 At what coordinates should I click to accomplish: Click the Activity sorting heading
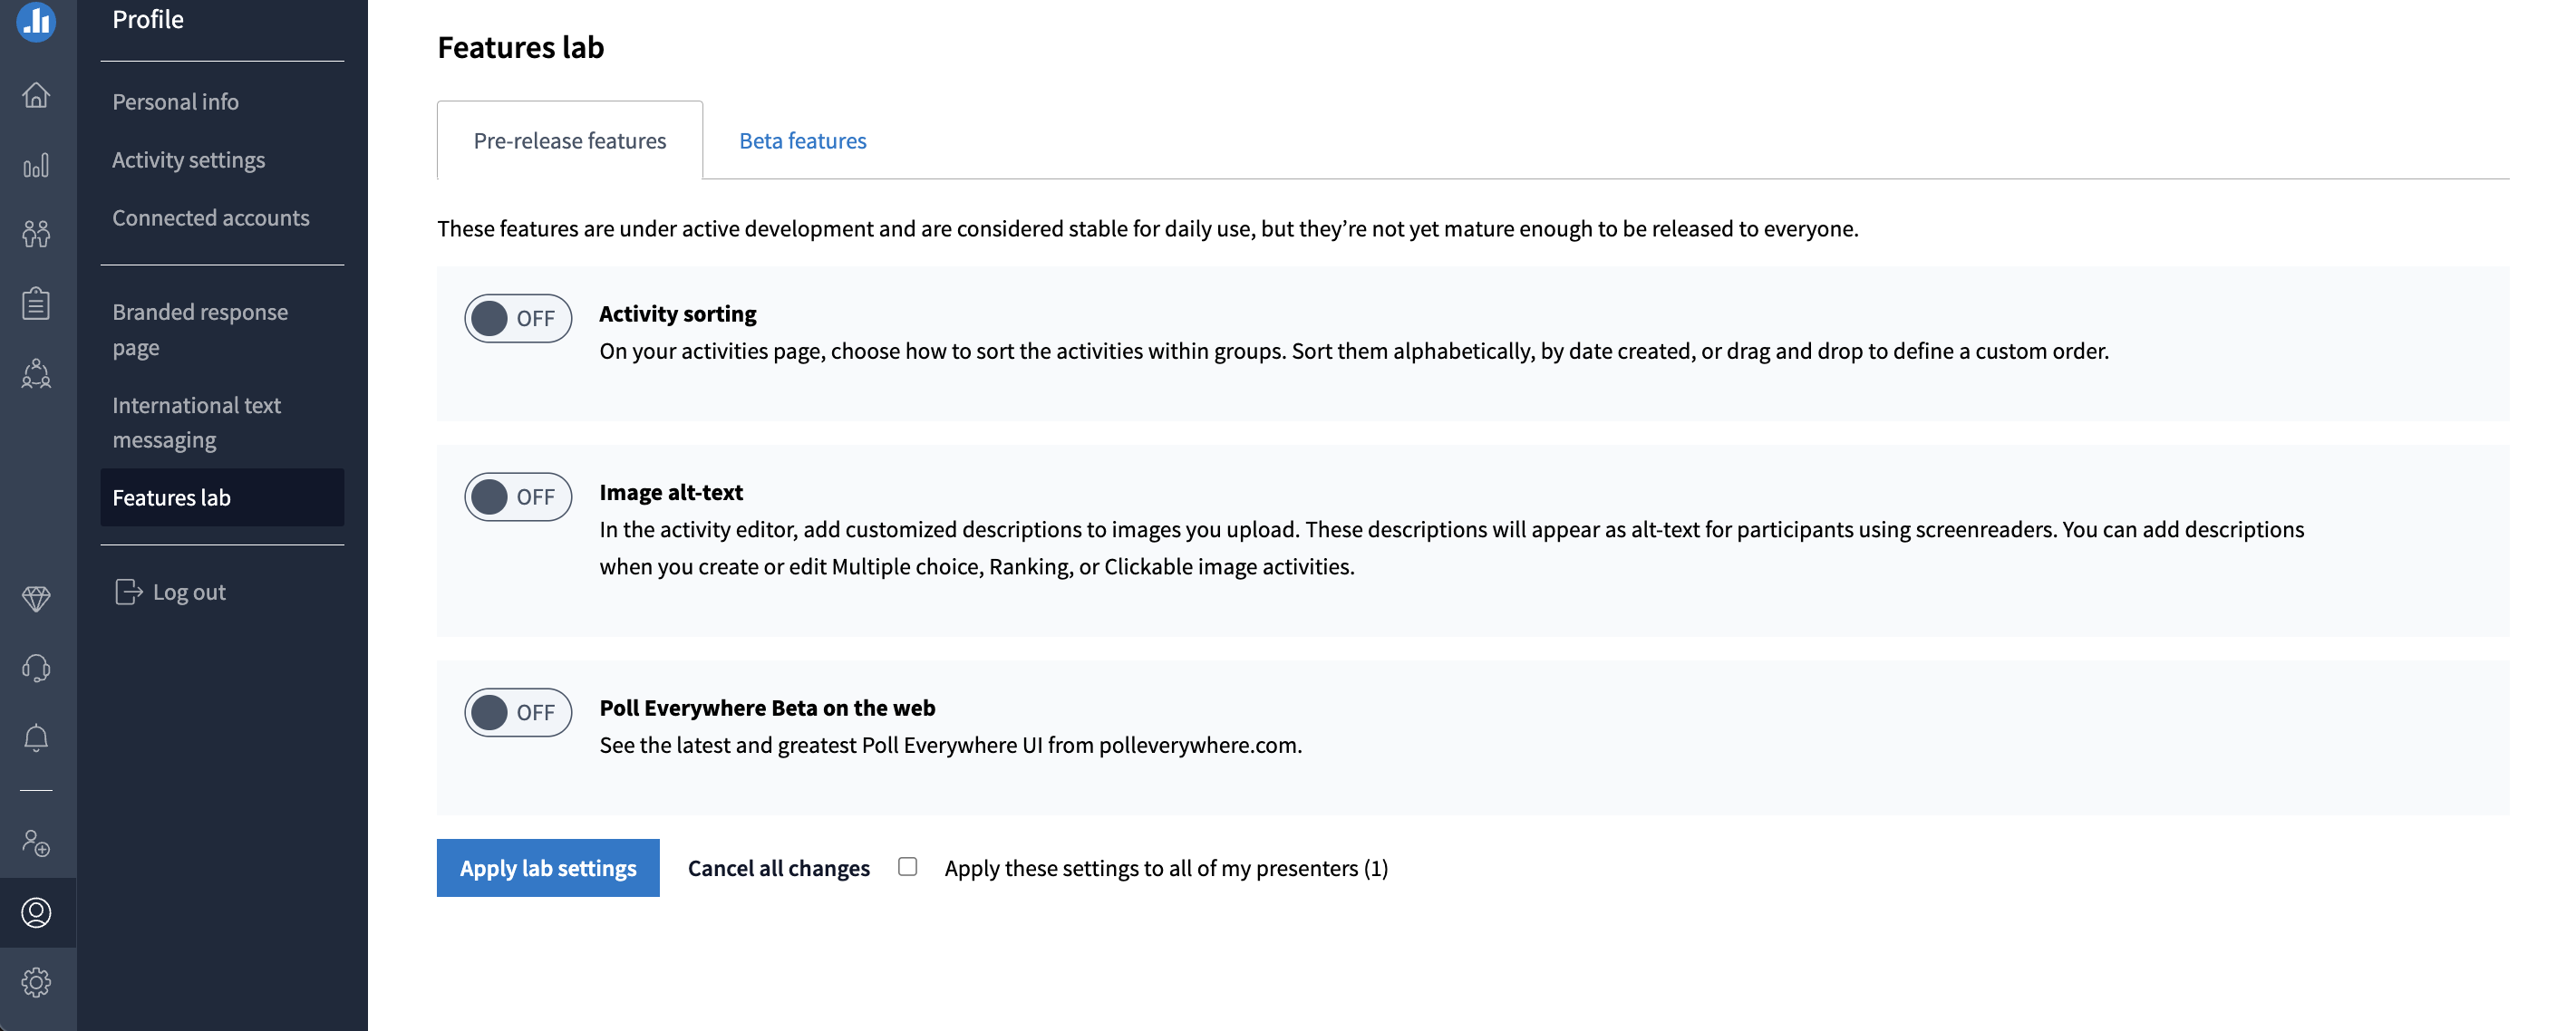pos(678,313)
